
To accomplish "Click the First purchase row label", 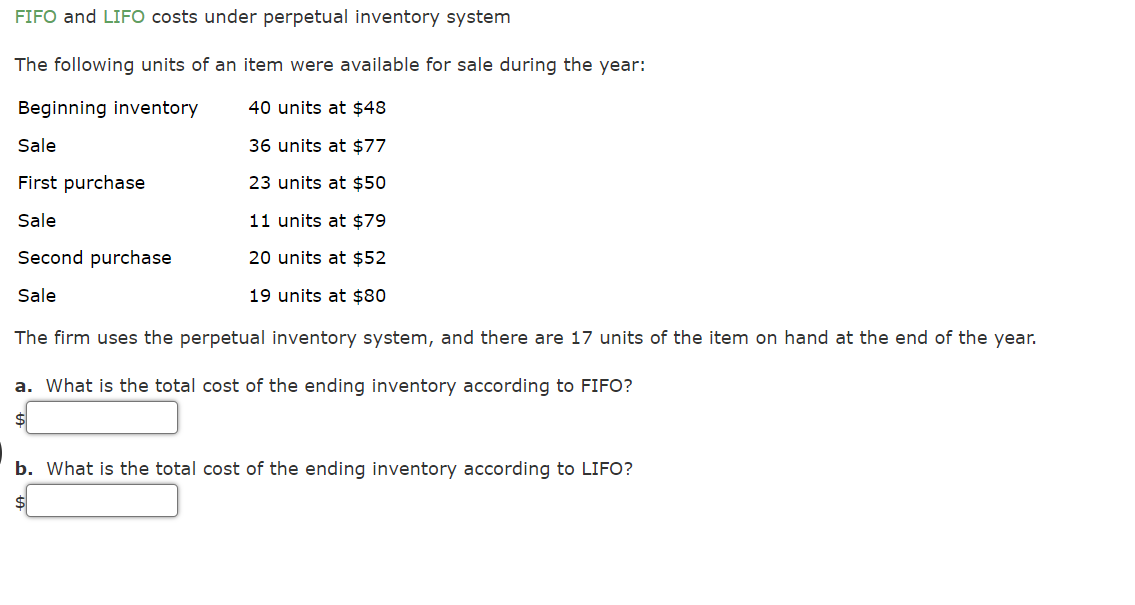I will [x=81, y=182].
